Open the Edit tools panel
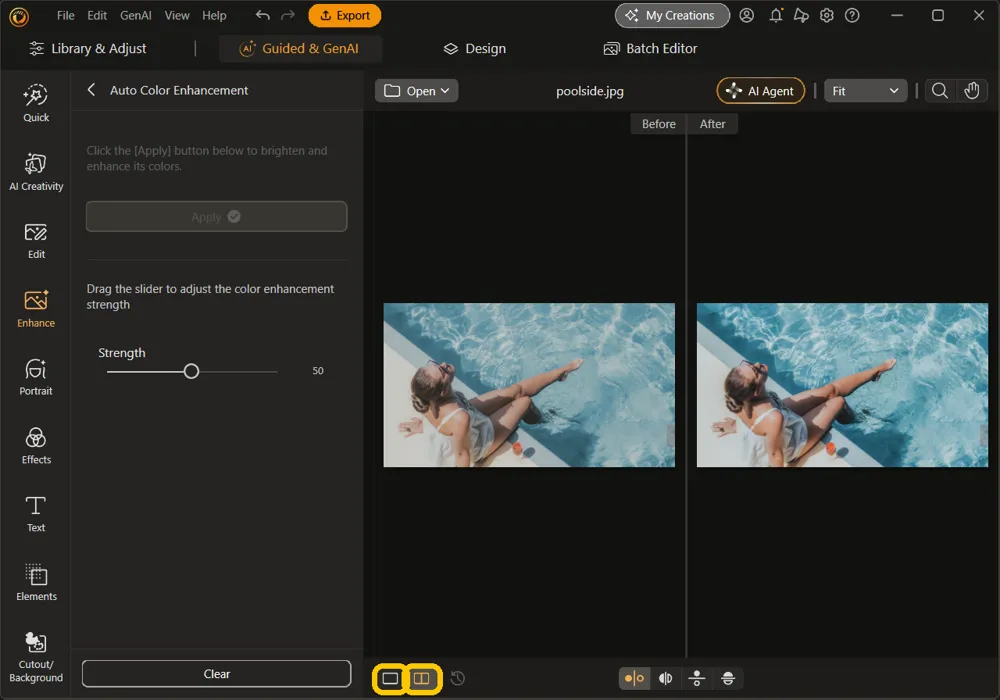 point(36,241)
